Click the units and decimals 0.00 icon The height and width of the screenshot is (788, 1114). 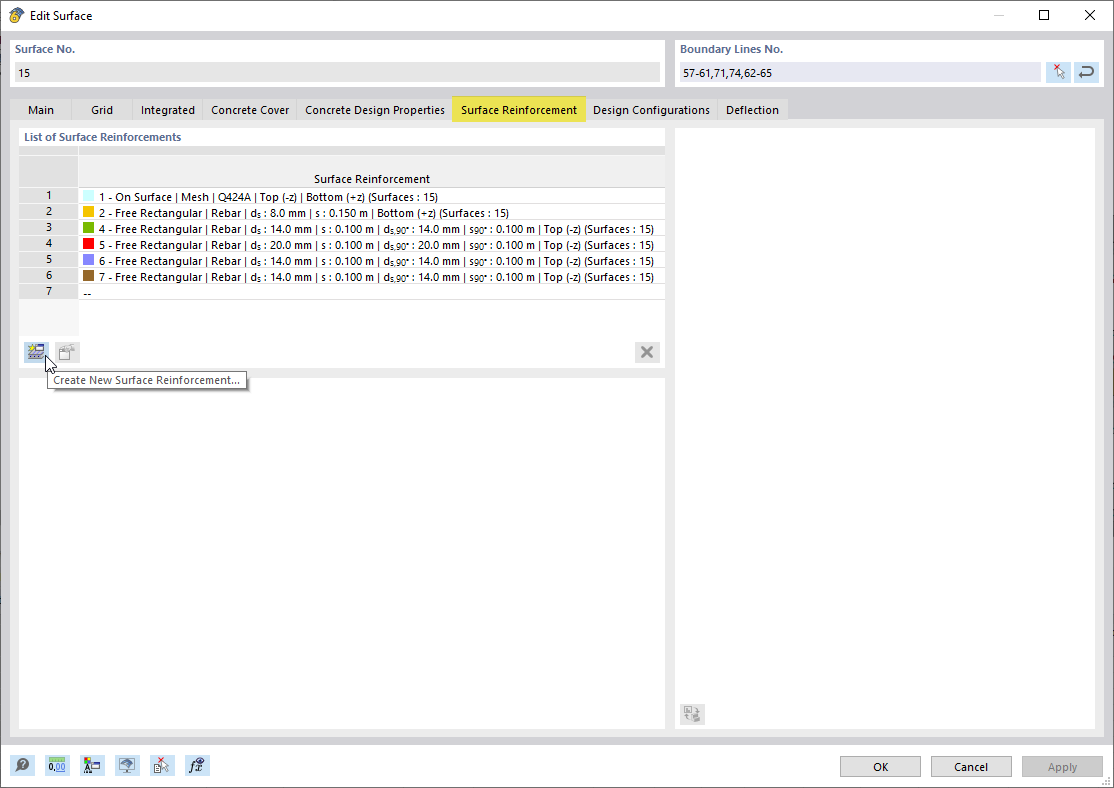[58, 765]
